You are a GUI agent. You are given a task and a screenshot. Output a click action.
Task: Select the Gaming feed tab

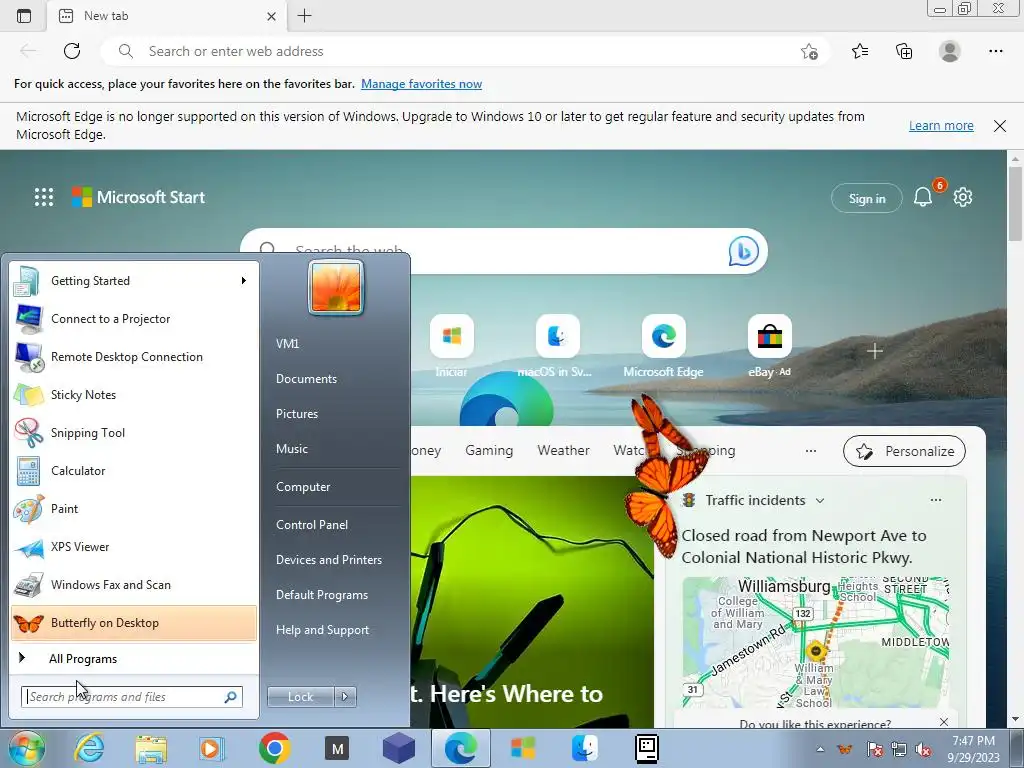pyautogui.click(x=489, y=451)
